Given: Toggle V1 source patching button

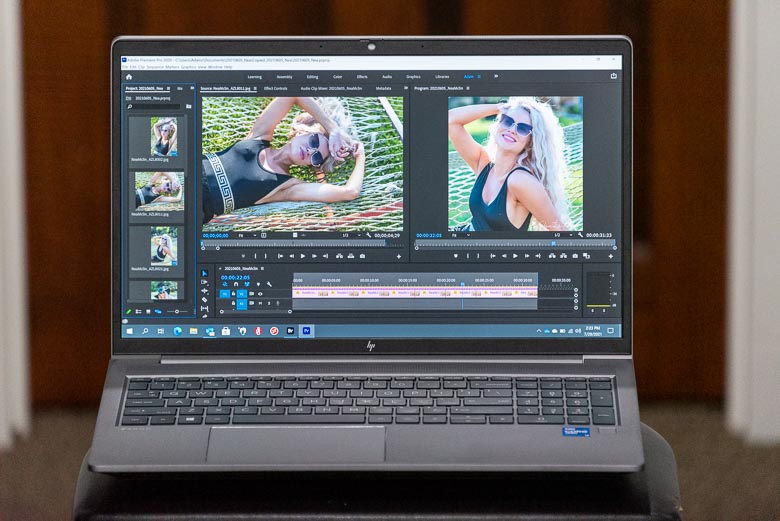Looking at the screenshot, I should pyautogui.click(x=224, y=294).
